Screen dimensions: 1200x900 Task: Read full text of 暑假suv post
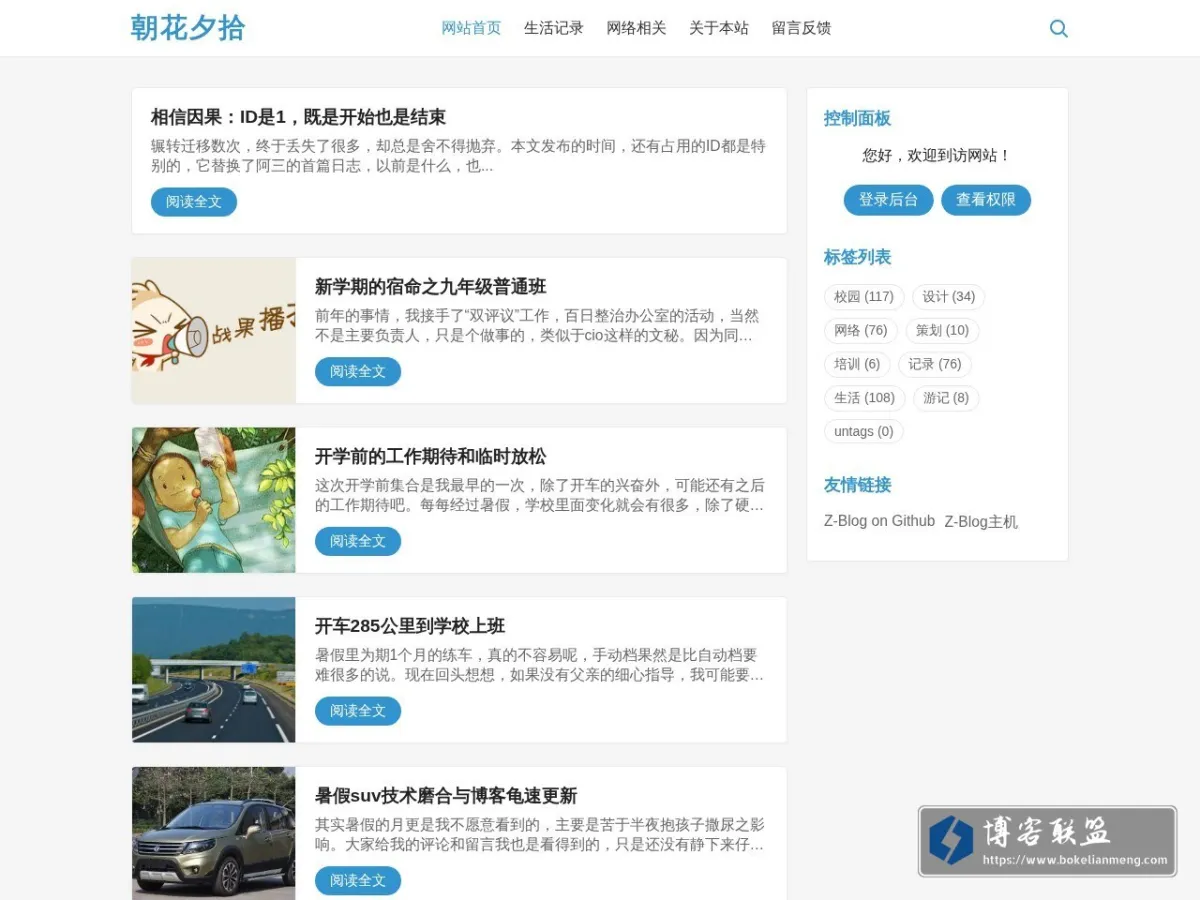tap(358, 881)
